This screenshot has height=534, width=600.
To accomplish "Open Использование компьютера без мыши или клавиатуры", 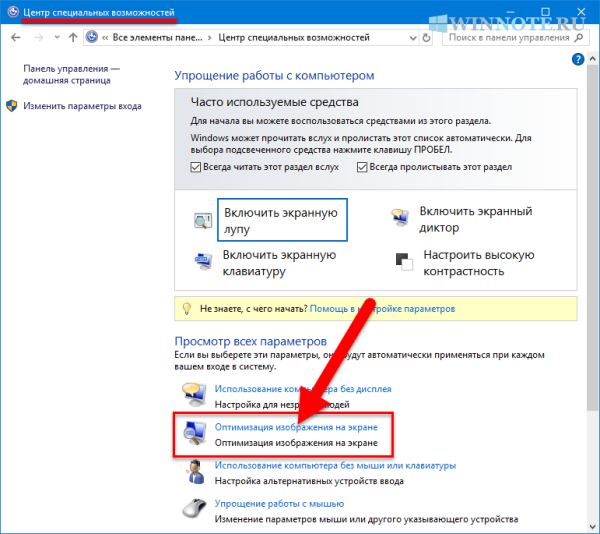I will (x=335, y=465).
